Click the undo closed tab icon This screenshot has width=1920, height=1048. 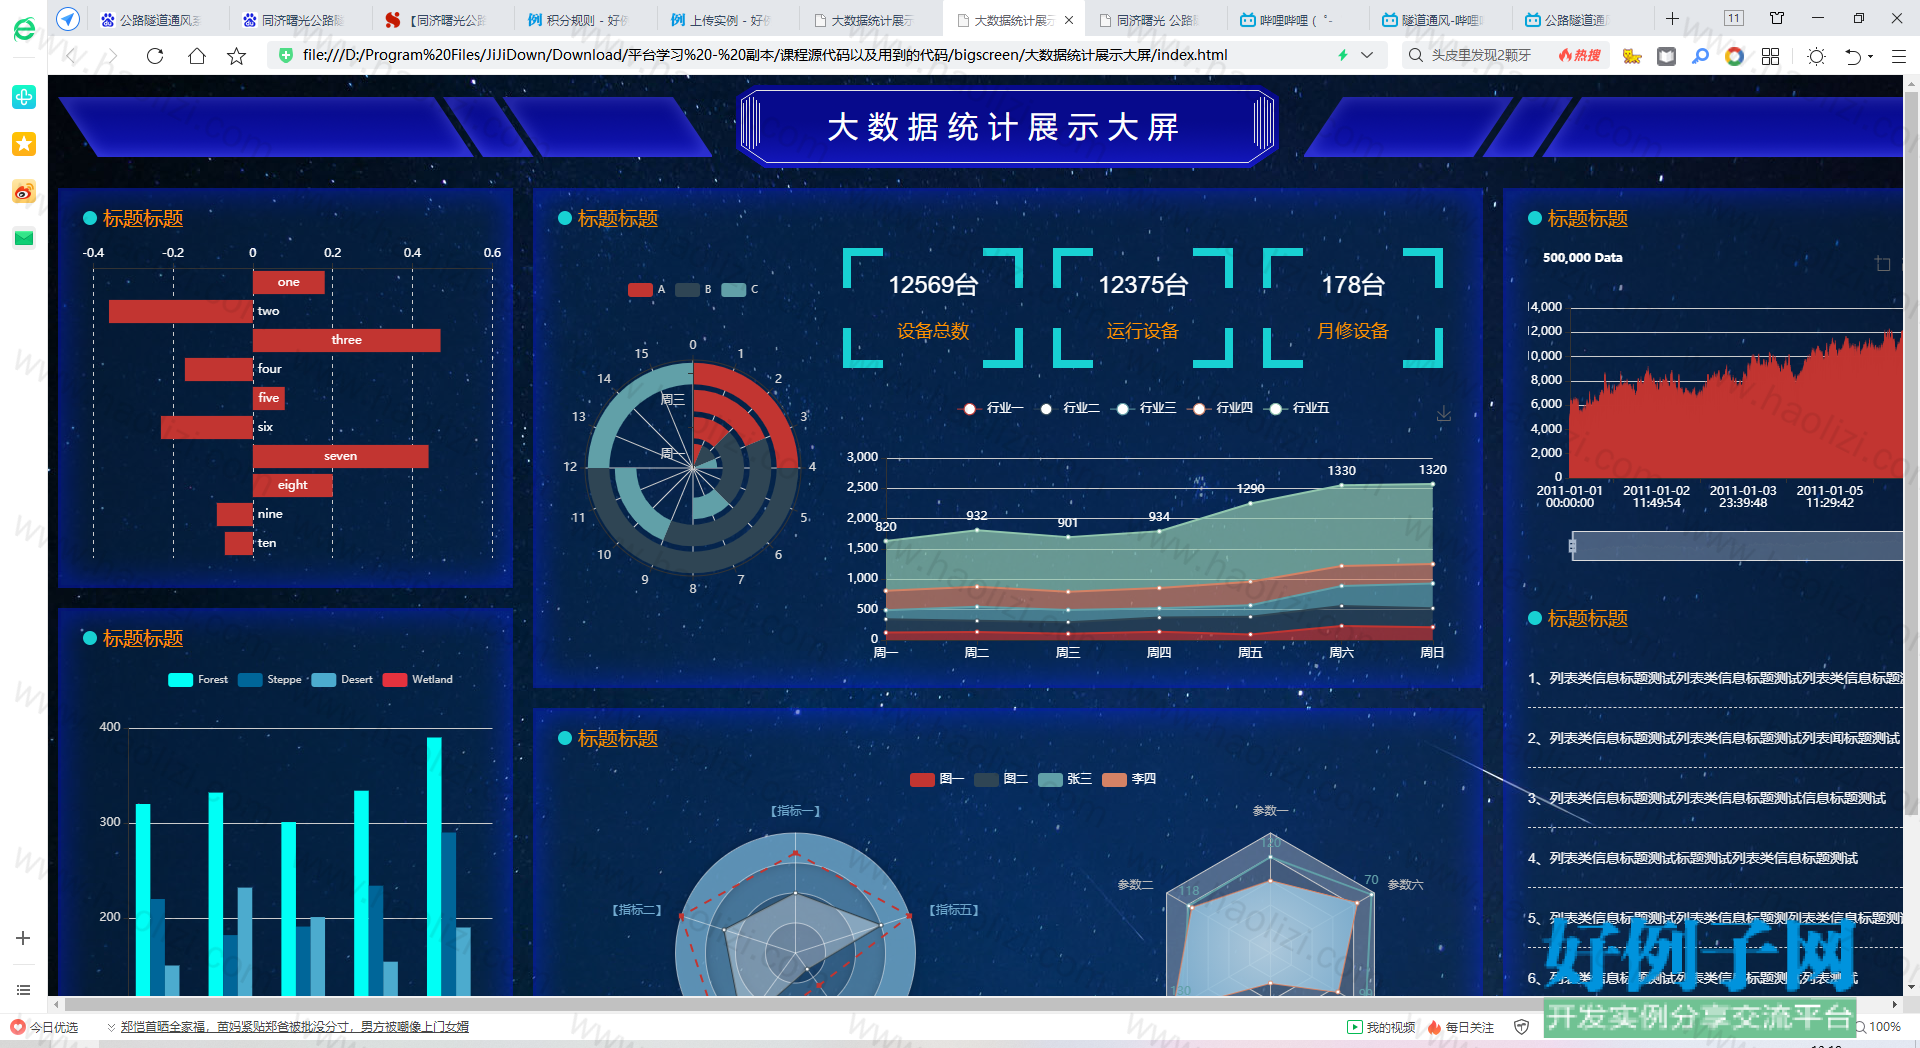tap(1852, 56)
